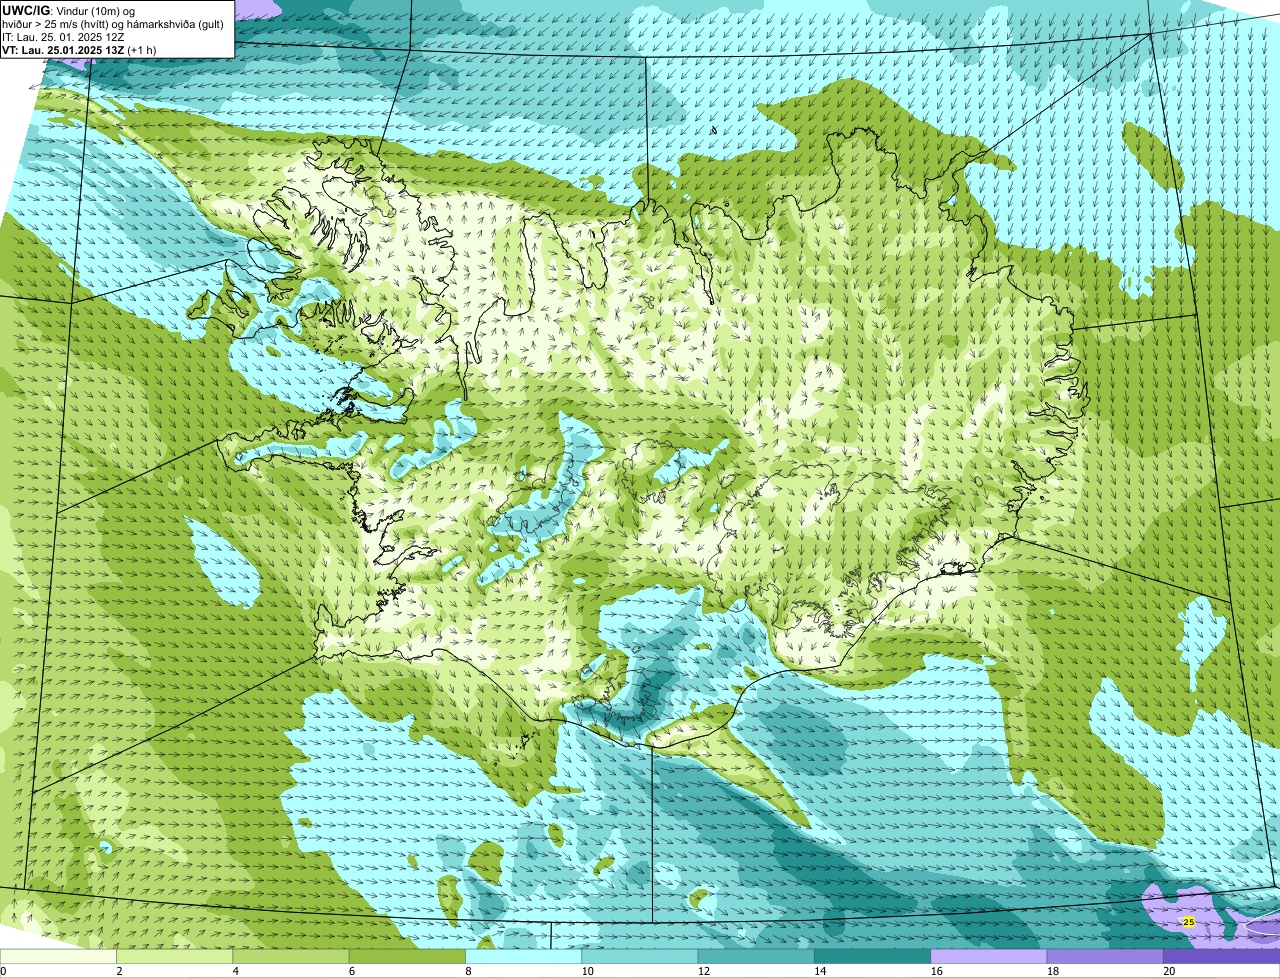Viewport: 1280px width, 978px height.
Task: Click the legend scale label '0'
Action: point(4,971)
